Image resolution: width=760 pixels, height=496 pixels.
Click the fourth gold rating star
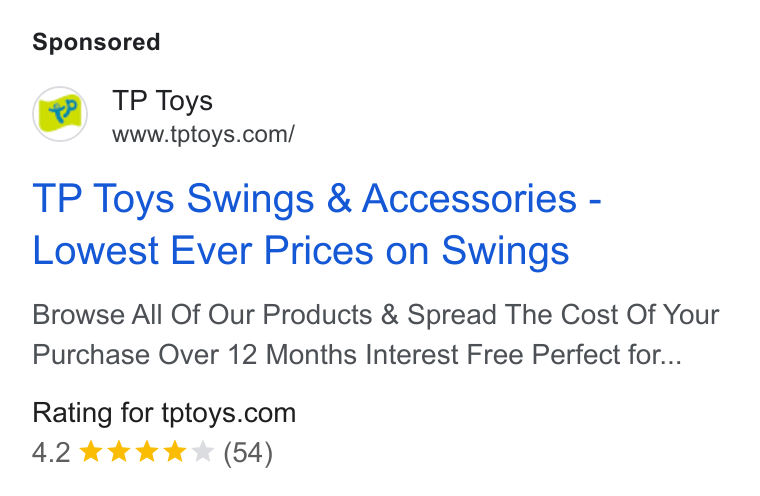click(x=175, y=452)
